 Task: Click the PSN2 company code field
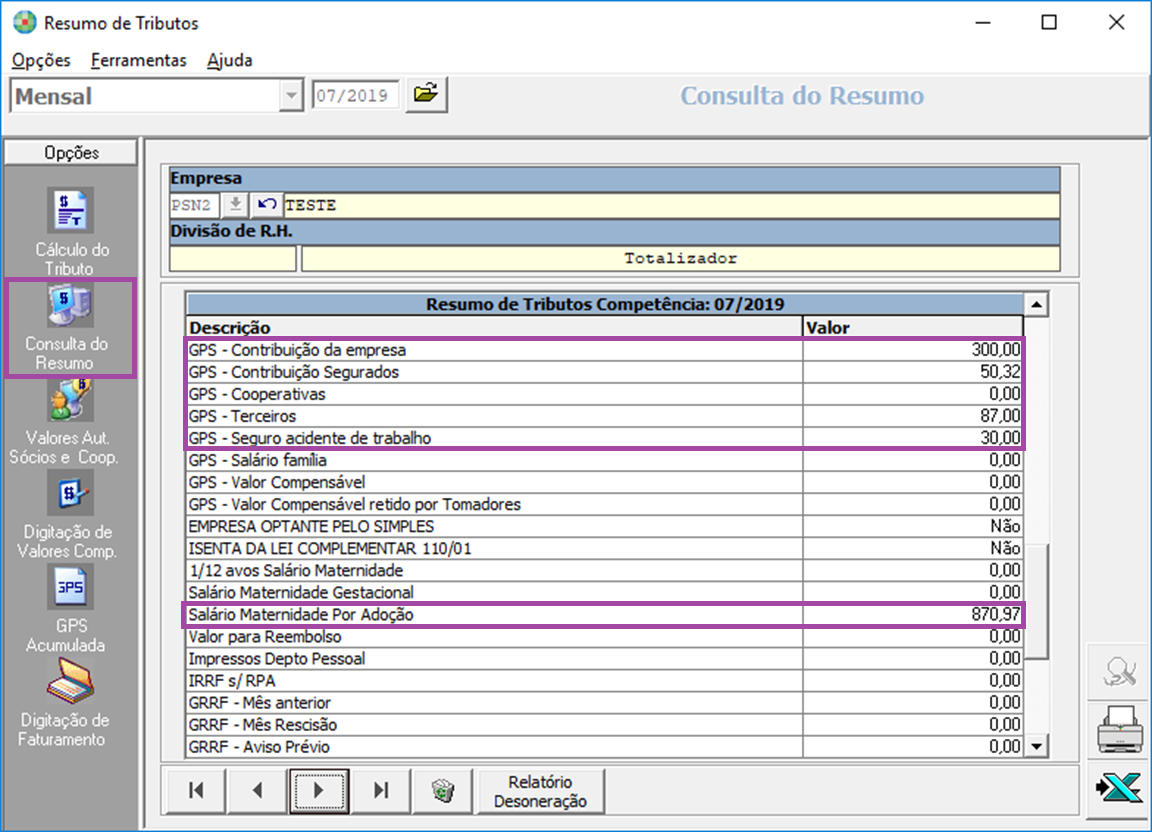pyautogui.click(x=195, y=205)
